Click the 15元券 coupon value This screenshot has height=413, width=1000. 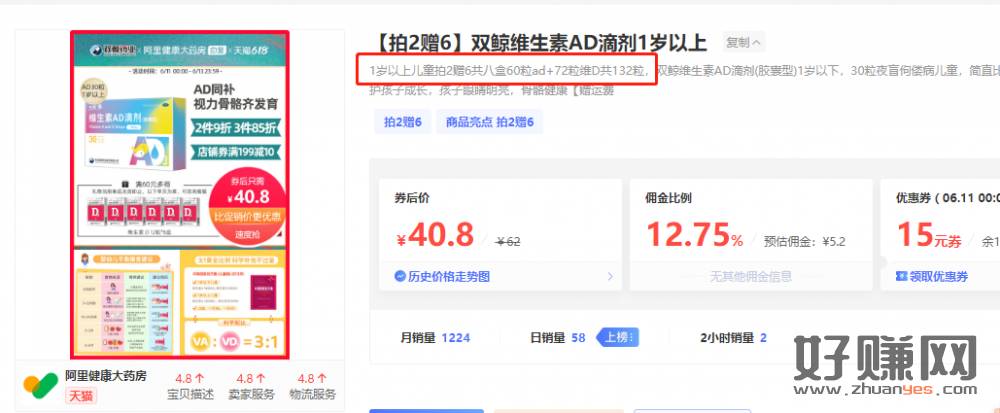click(x=929, y=236)
